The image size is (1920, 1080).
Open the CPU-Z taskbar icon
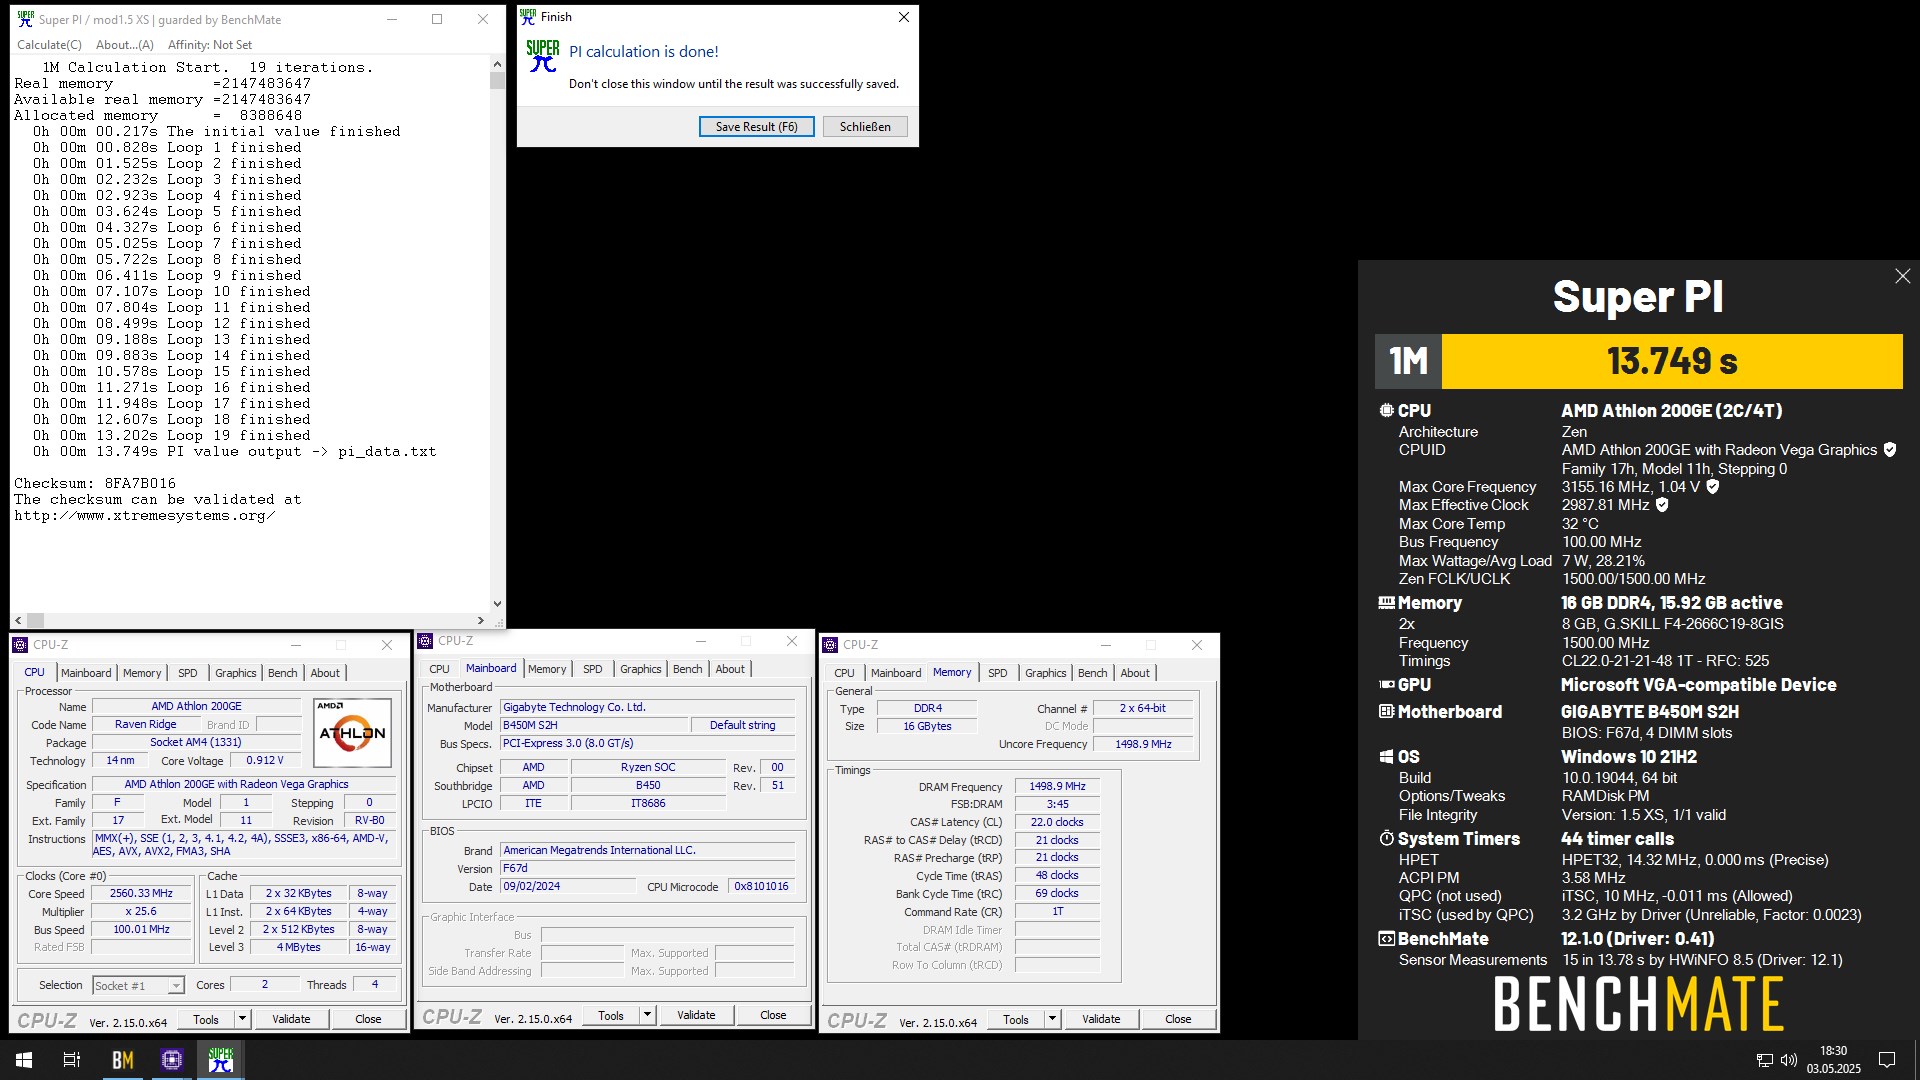coord(172,1060)
